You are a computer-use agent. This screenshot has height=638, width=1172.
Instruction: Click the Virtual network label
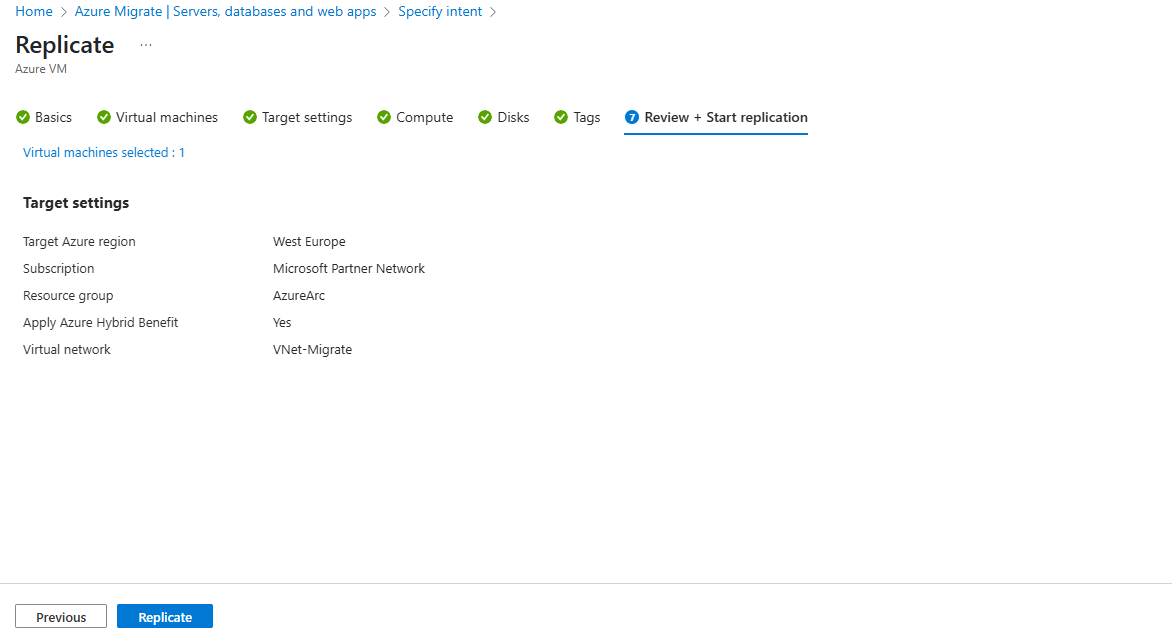pos(67,349)
